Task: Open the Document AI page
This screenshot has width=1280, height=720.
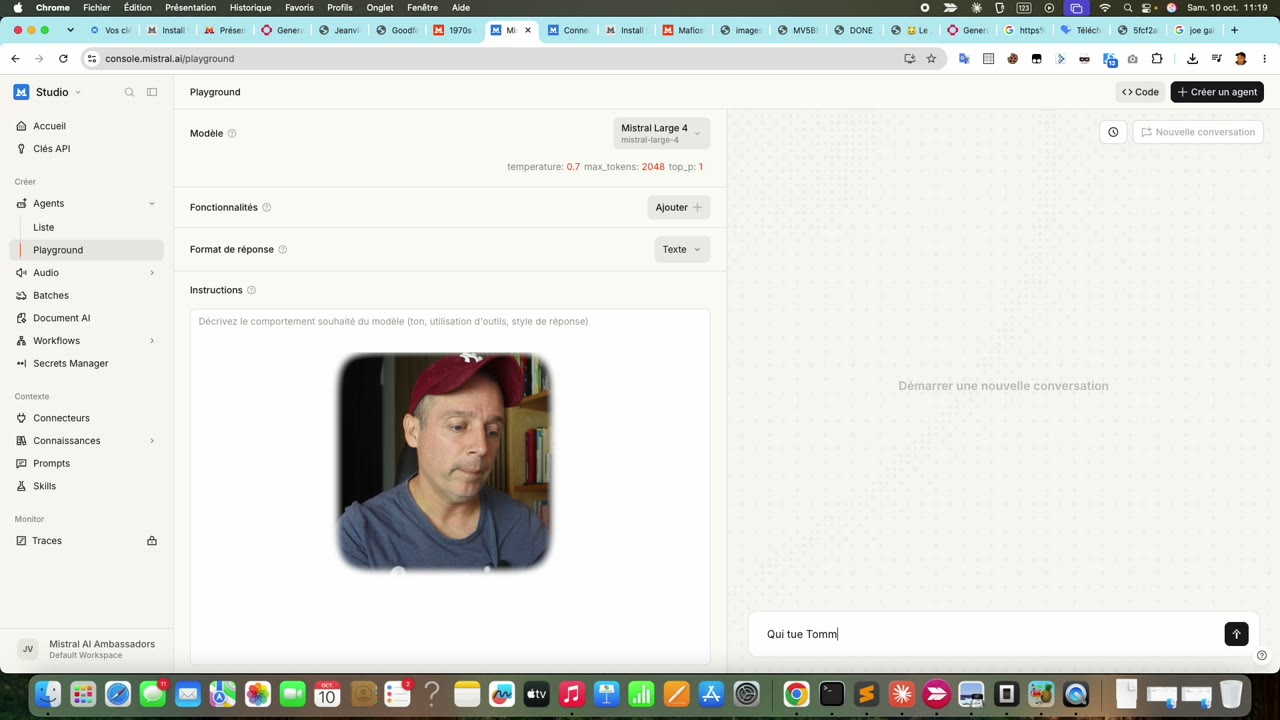Action: coord(87,318)
